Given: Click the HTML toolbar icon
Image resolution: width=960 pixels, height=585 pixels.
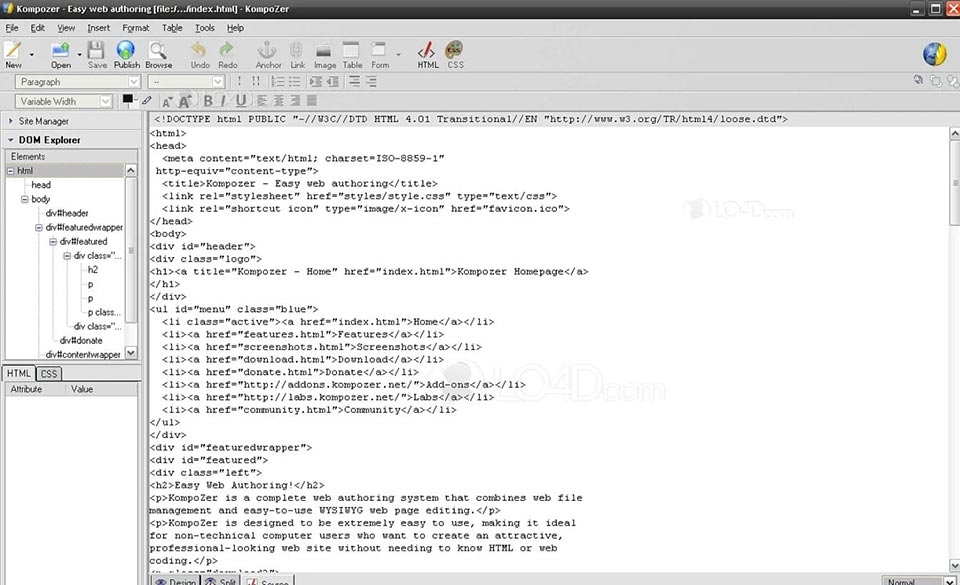Looking at the screenshot, I should [427, 50].
